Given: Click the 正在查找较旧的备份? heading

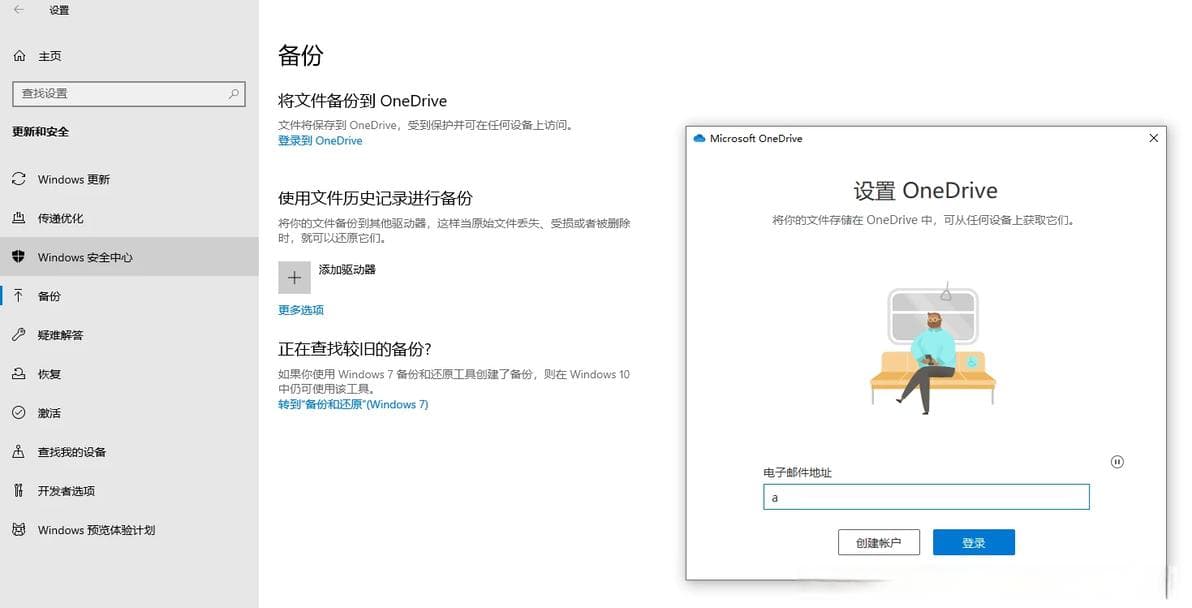Looking at the screenshot, I should pyautogui.click(x=355, y=349).
